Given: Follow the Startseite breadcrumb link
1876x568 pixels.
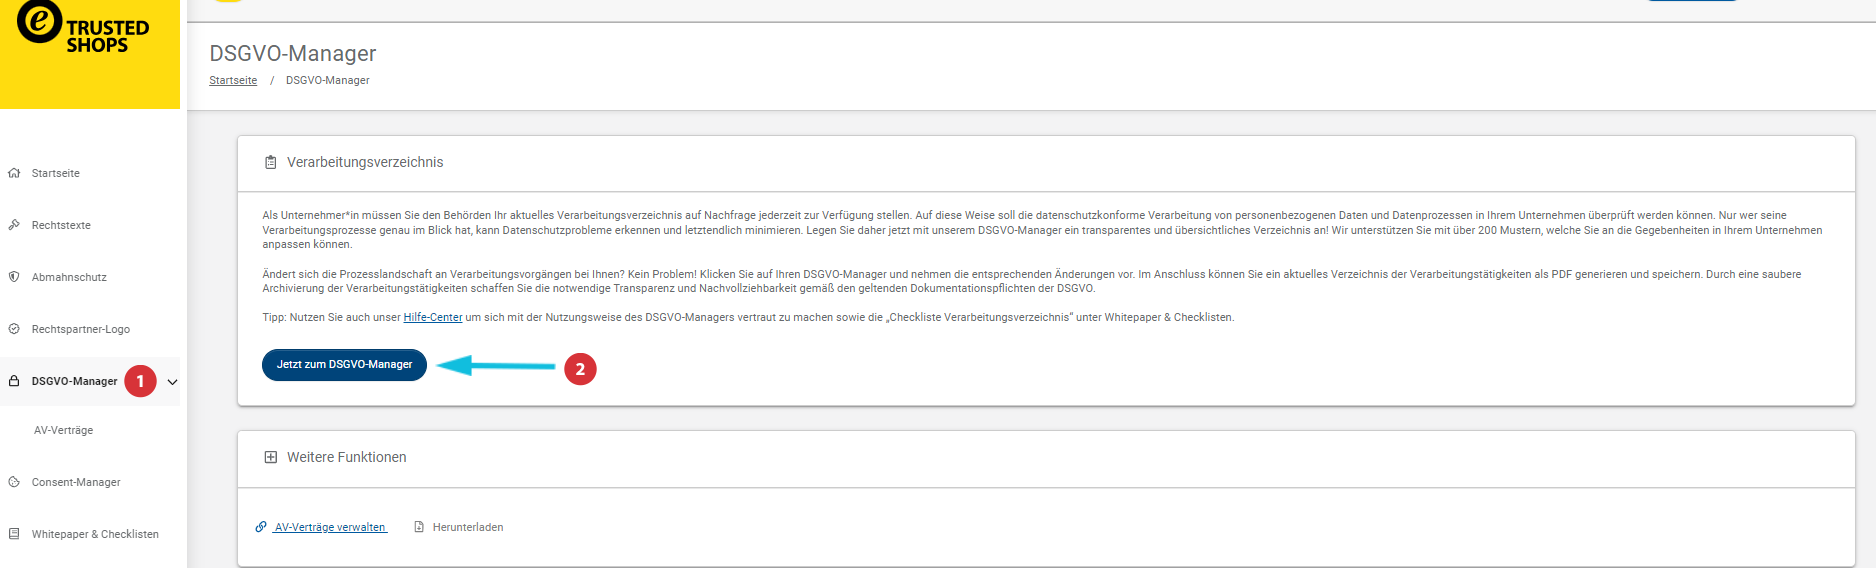Looking at the screenshot, I should (233, 80).
